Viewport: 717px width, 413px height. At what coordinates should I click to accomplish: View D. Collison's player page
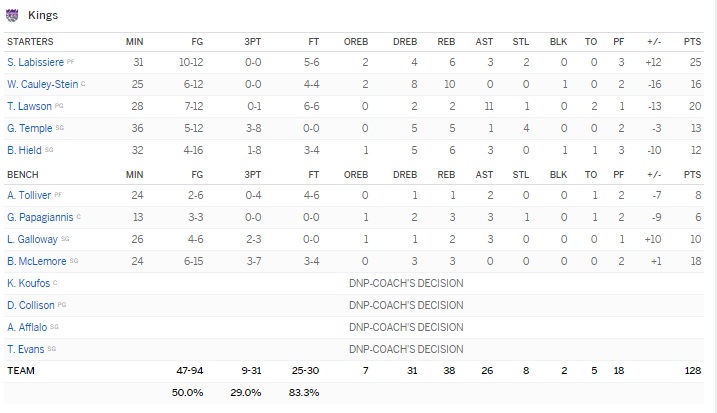point(29,304)
